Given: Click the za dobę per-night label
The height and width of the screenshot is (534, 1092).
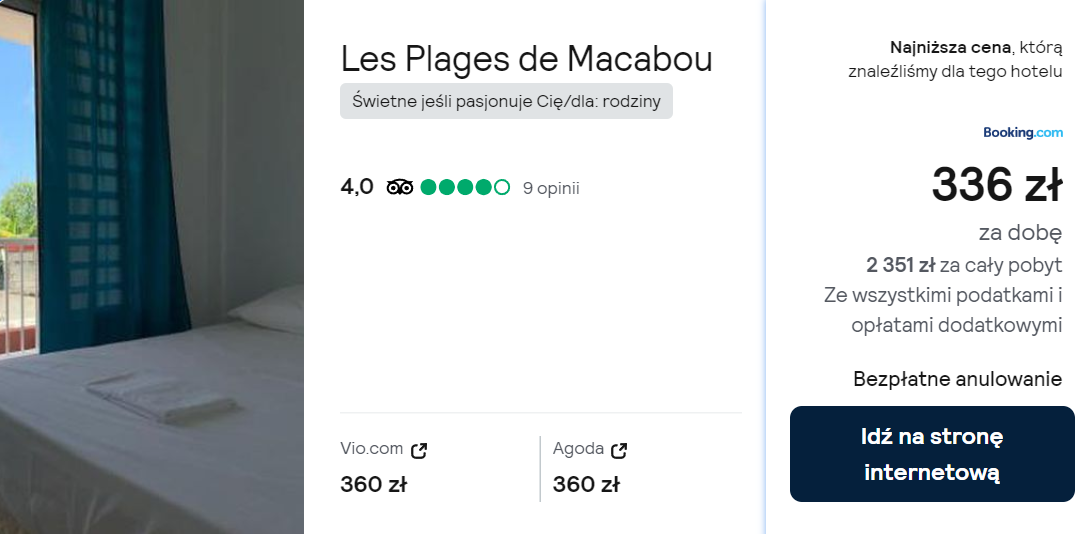Looking at the screenshot, I should tap(1020, 233).
